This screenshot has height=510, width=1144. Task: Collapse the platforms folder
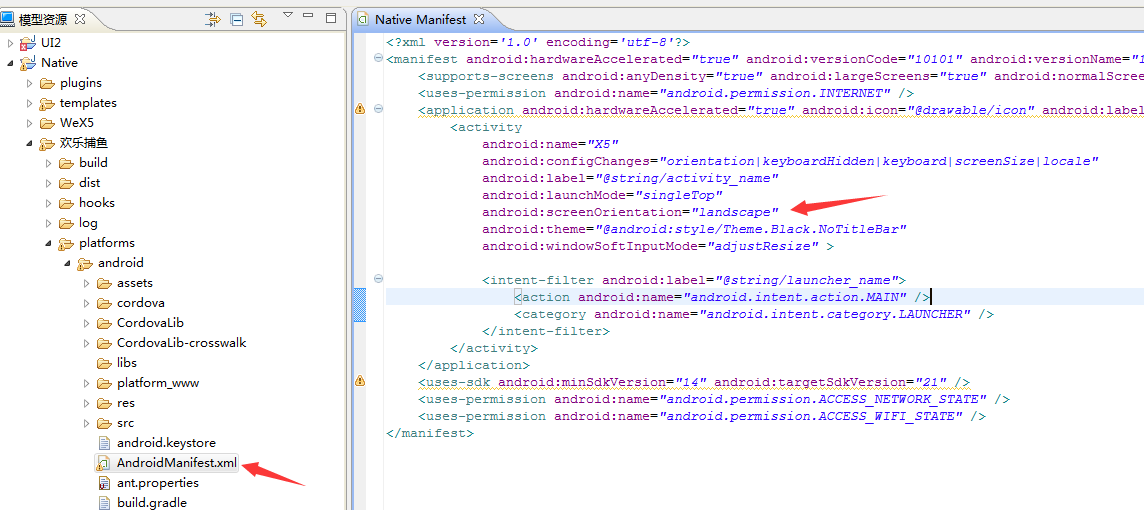point(49,243)
